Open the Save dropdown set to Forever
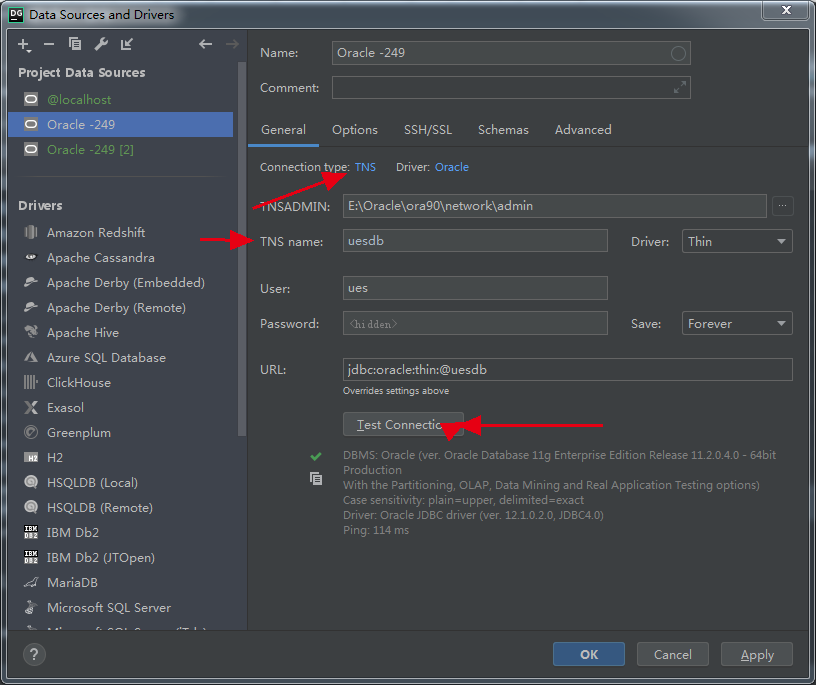This screenshot has height=685, width=816. [x=737, y=323]
